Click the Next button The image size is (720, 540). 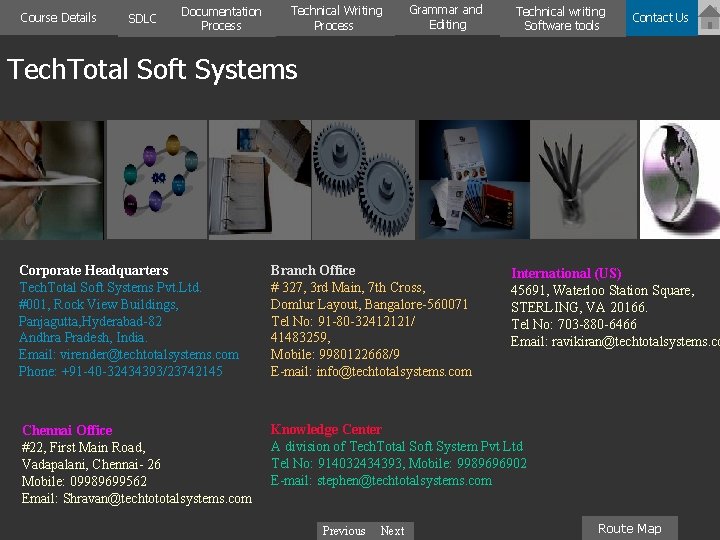point(393,531)
